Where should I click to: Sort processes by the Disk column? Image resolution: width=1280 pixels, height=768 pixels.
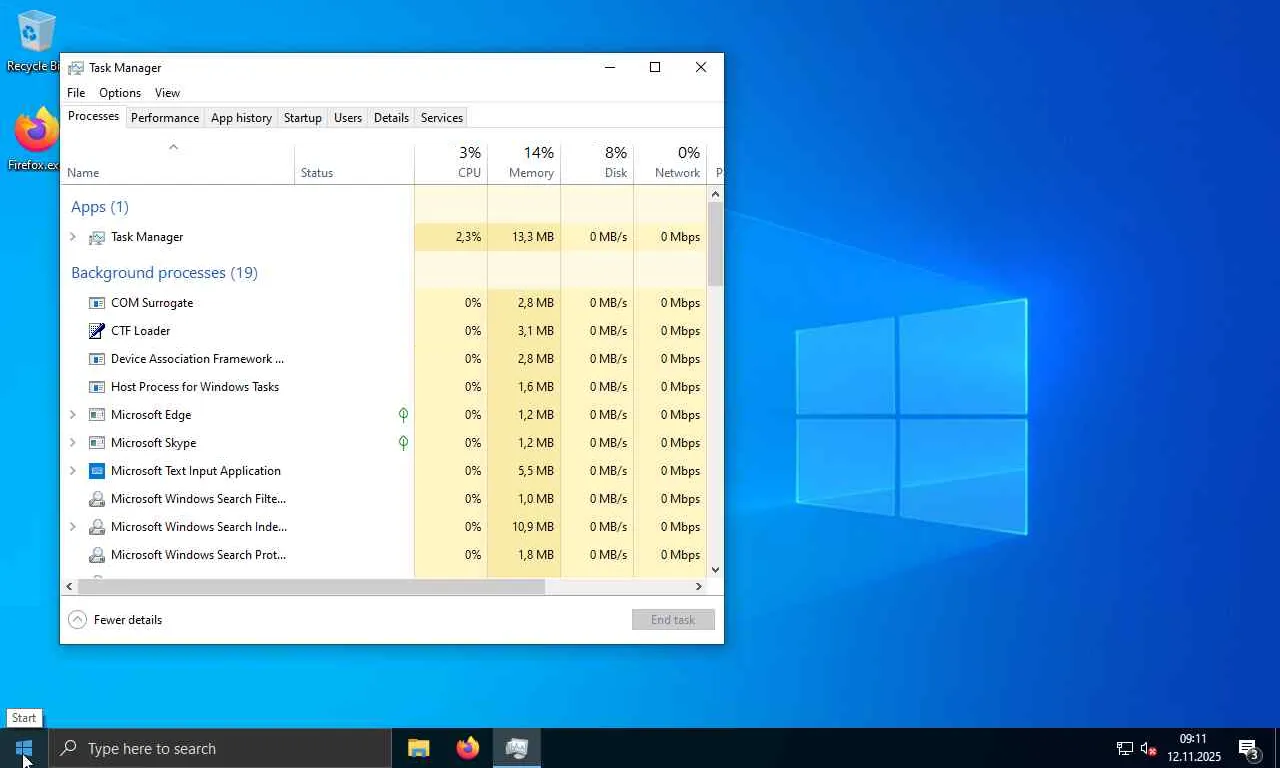(x=597, y=163)
